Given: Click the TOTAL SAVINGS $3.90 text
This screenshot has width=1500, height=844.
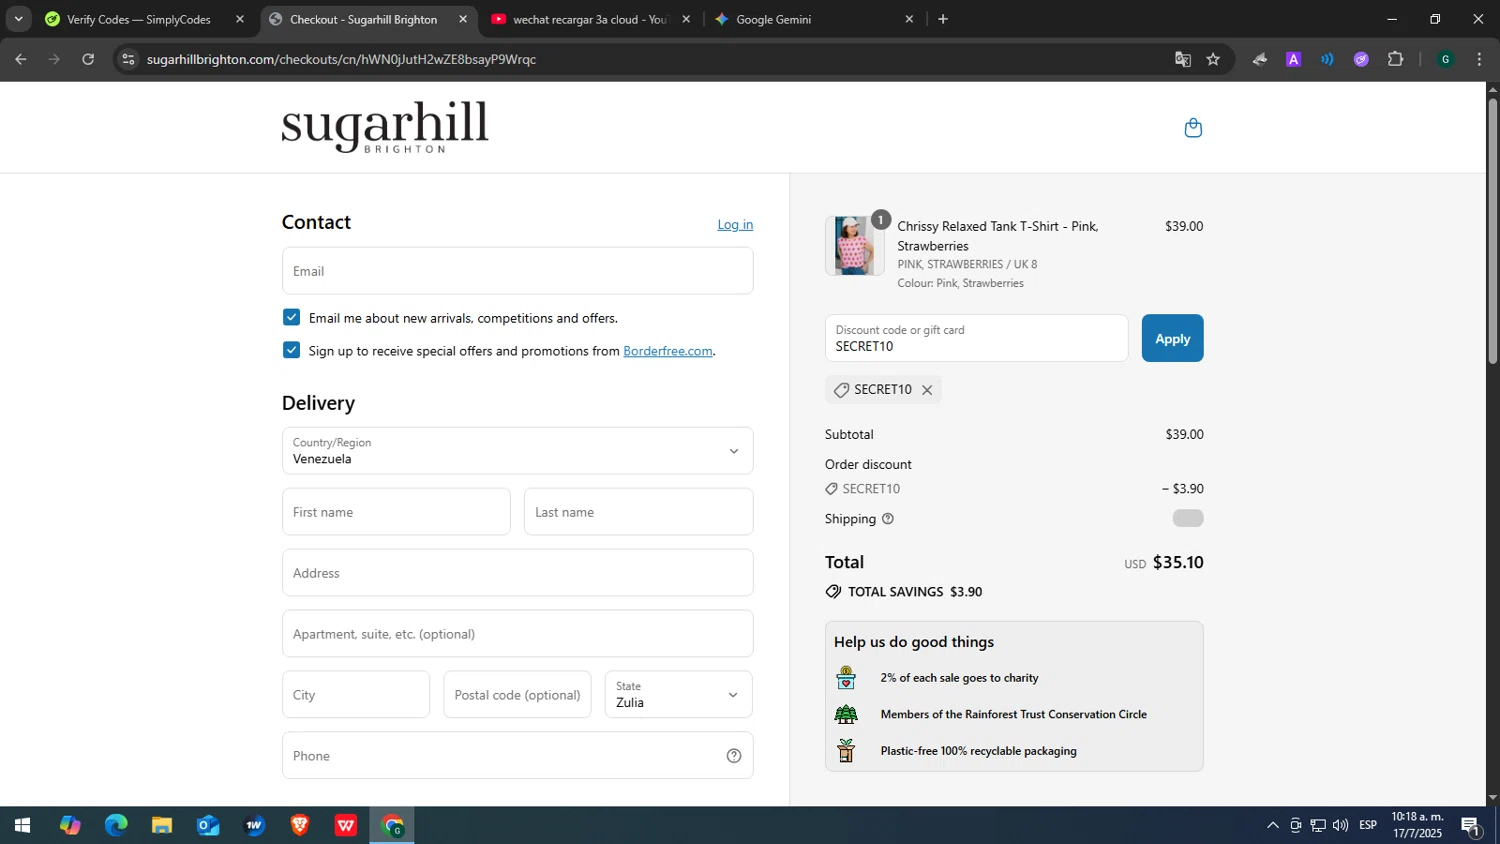Looking at the screenshot, I should tap(915, 592).
